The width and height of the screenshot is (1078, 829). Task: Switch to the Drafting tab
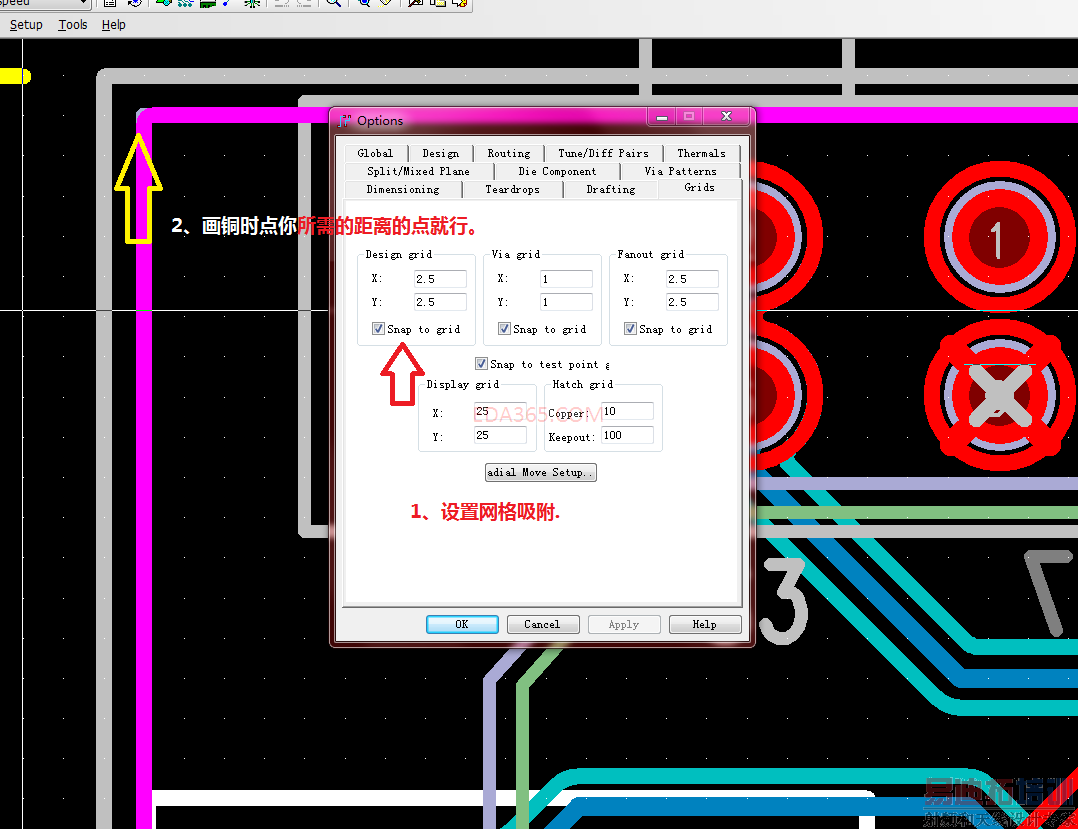[610, 189]
